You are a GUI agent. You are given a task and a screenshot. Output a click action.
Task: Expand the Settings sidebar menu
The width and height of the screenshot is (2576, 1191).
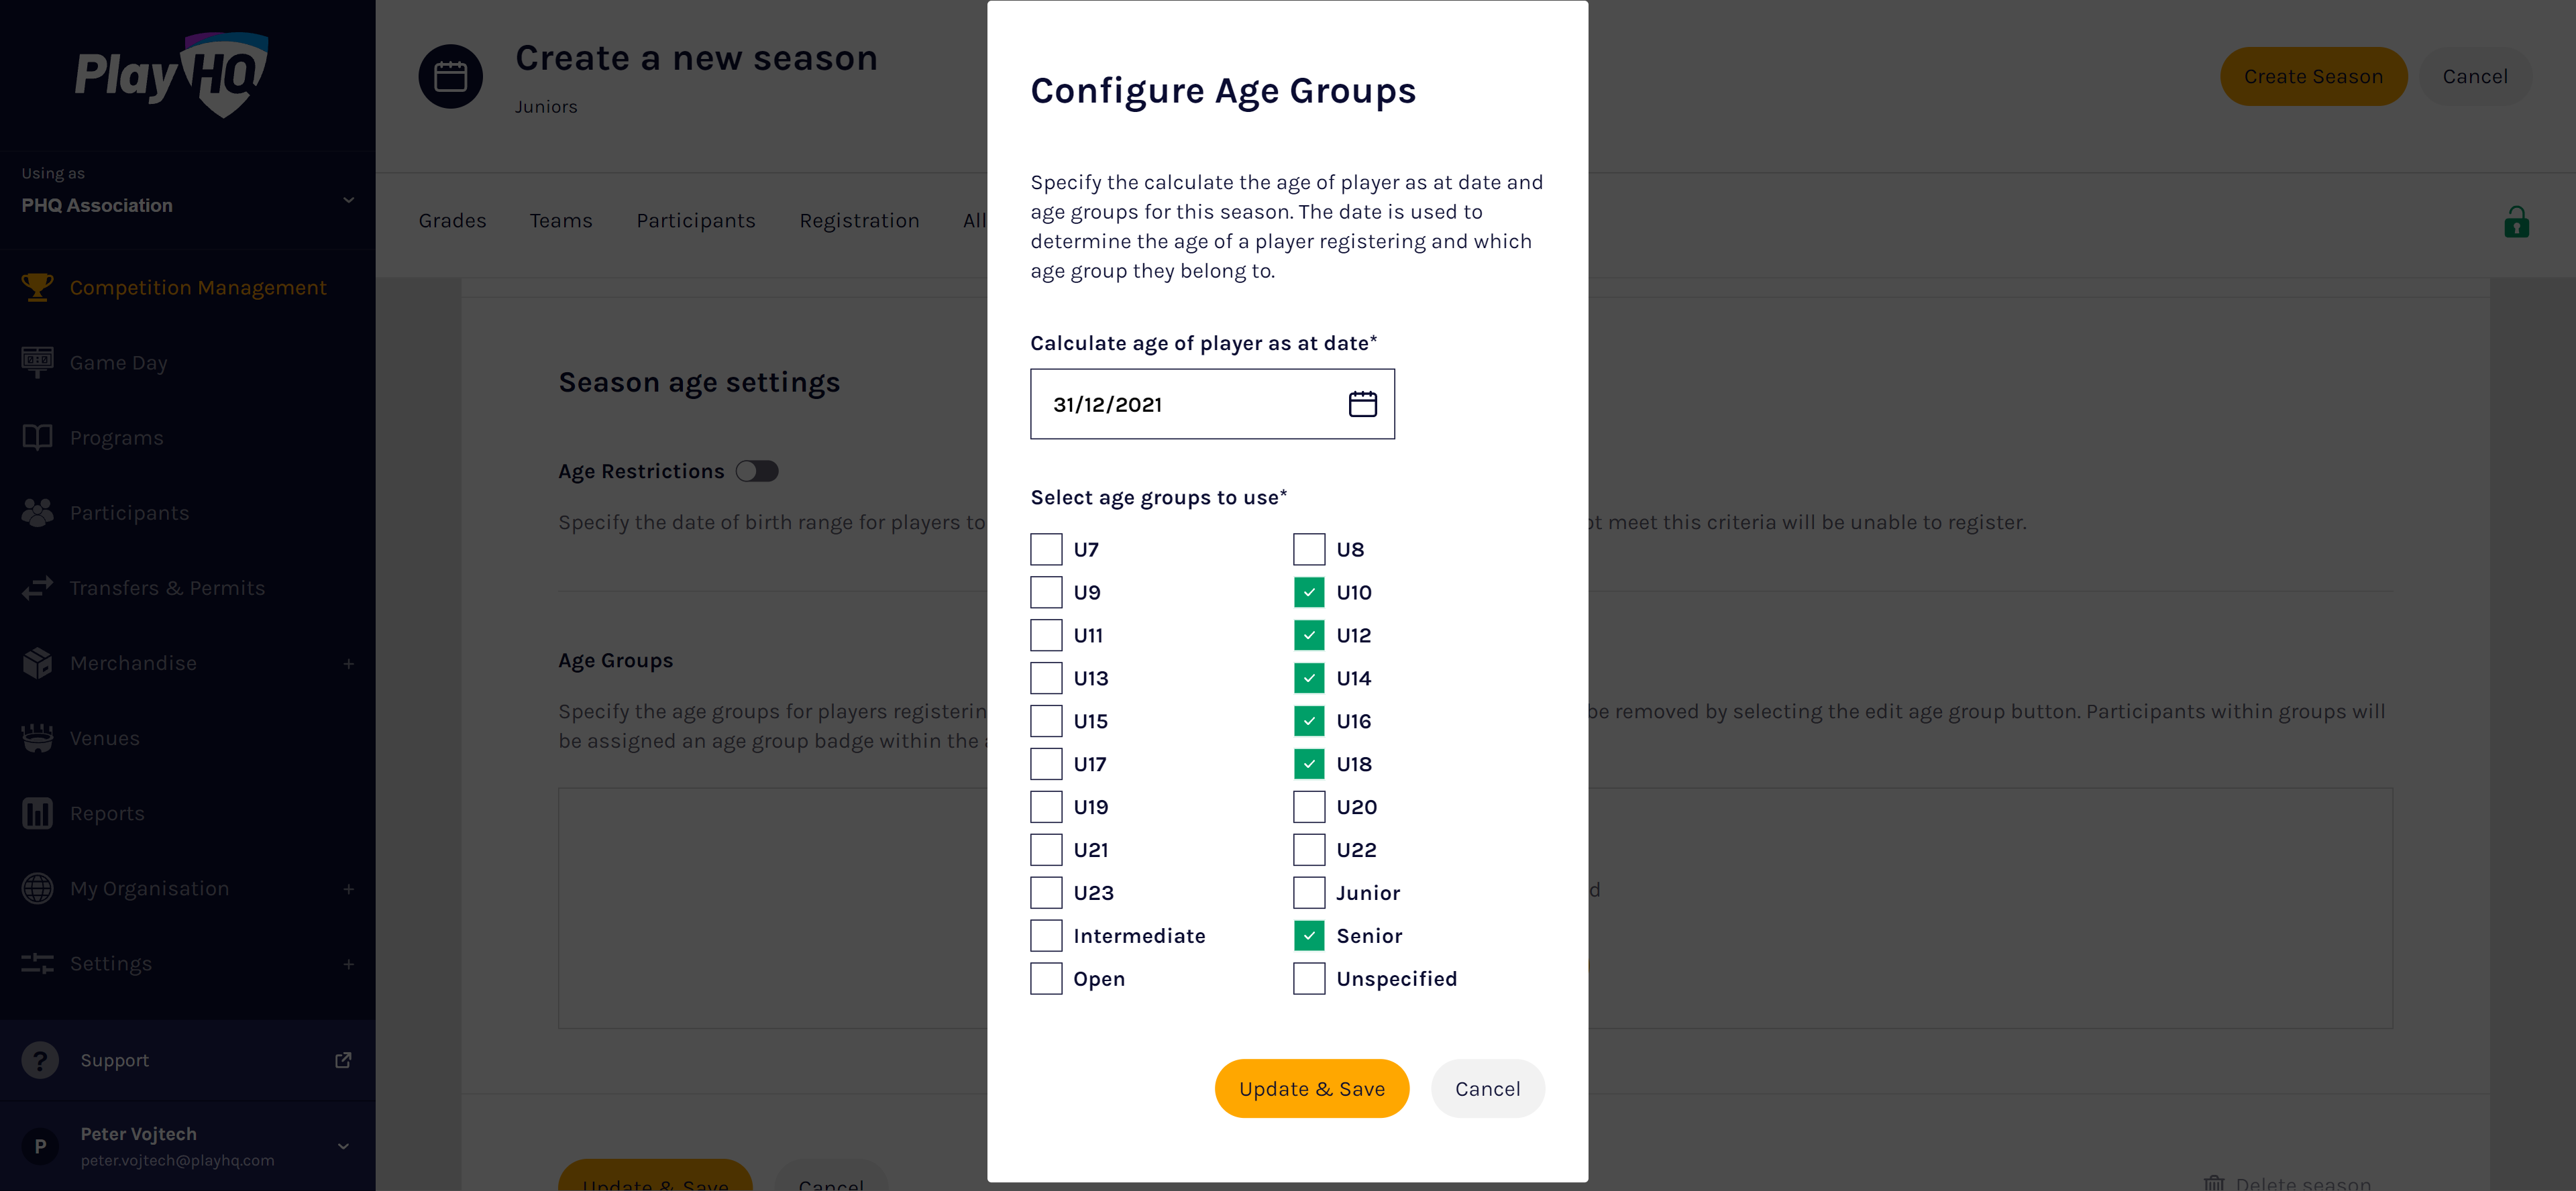pos(347,964)
